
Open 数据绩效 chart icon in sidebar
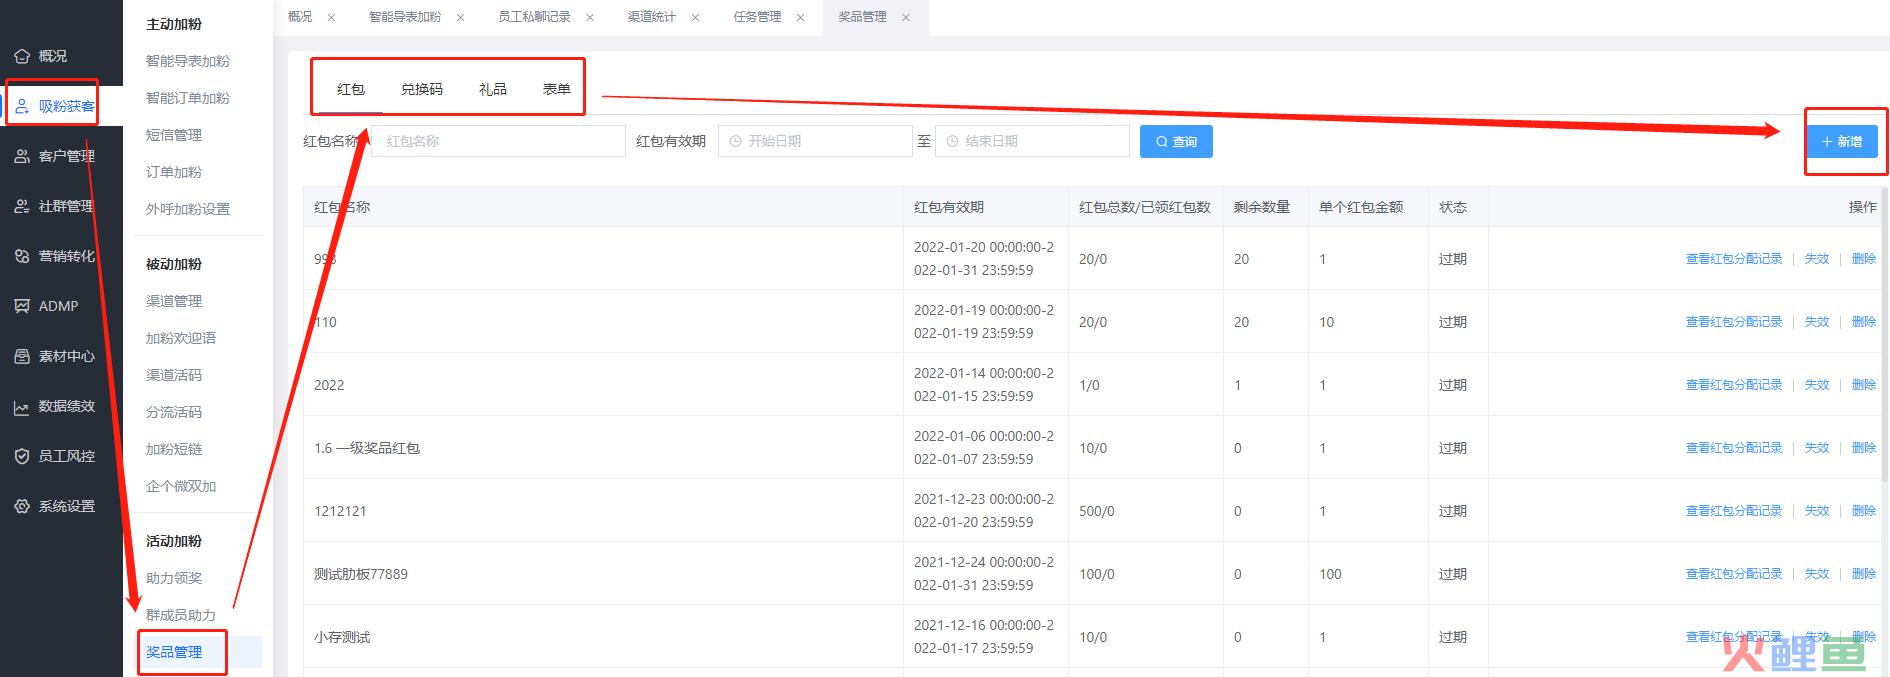[22, 406]
